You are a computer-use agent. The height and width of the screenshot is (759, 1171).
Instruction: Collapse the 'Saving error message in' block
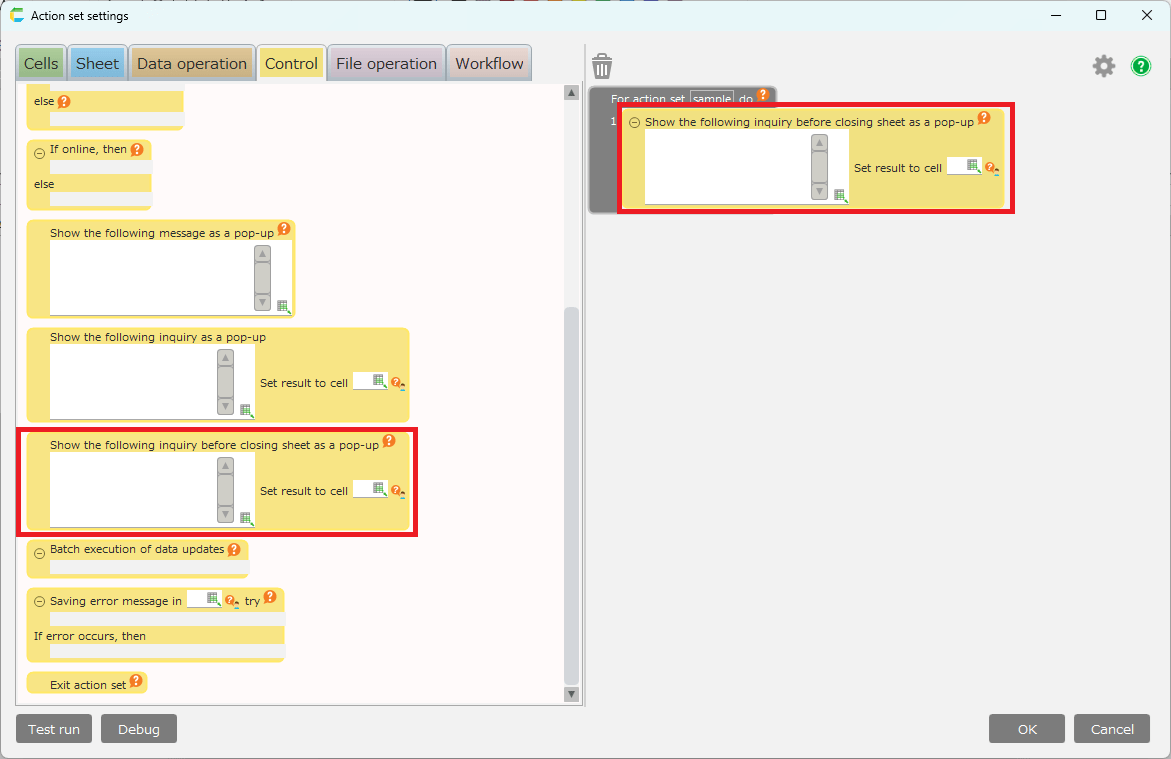40,602
